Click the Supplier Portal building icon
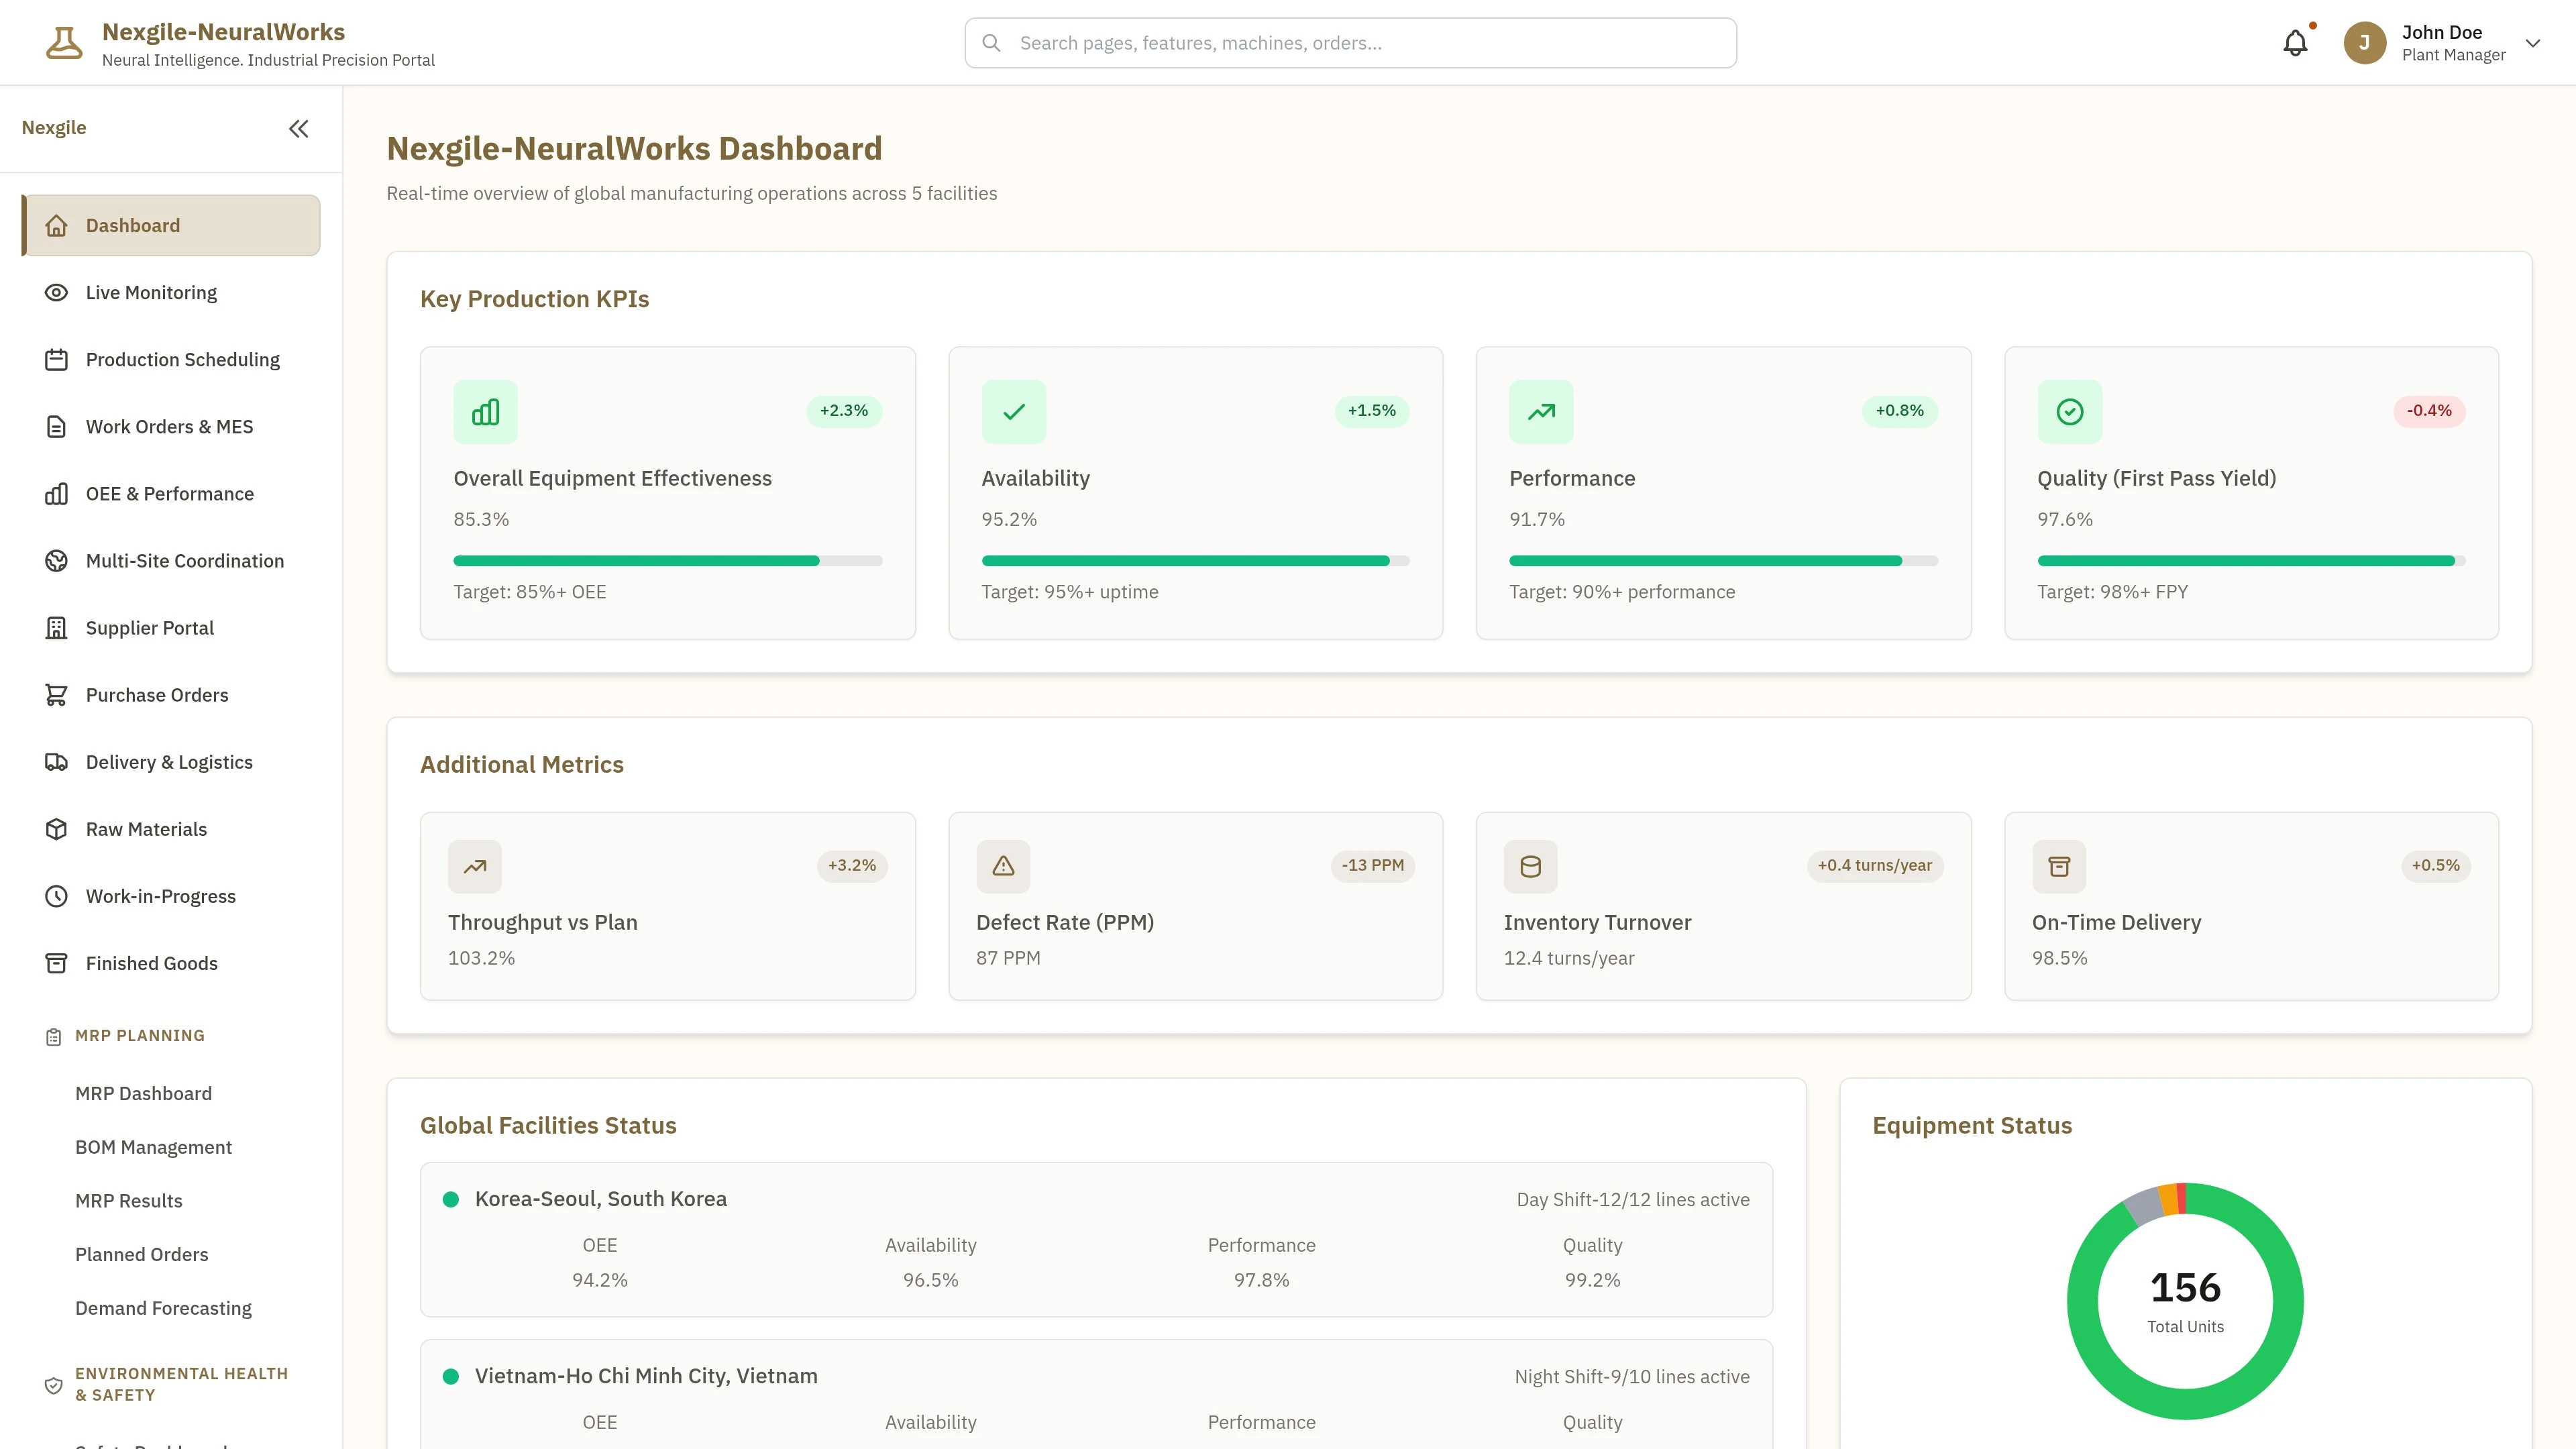This screenshot has height=1449, width=2576. pos(56,627)
